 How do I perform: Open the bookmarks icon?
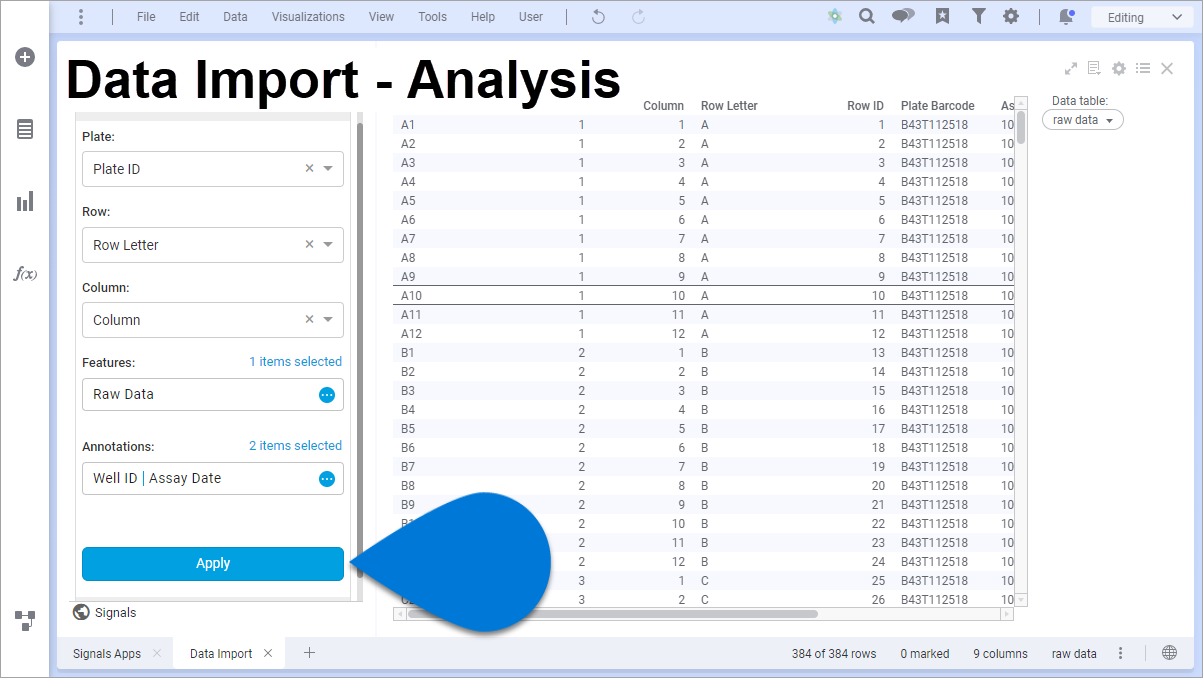click(942, 16)
